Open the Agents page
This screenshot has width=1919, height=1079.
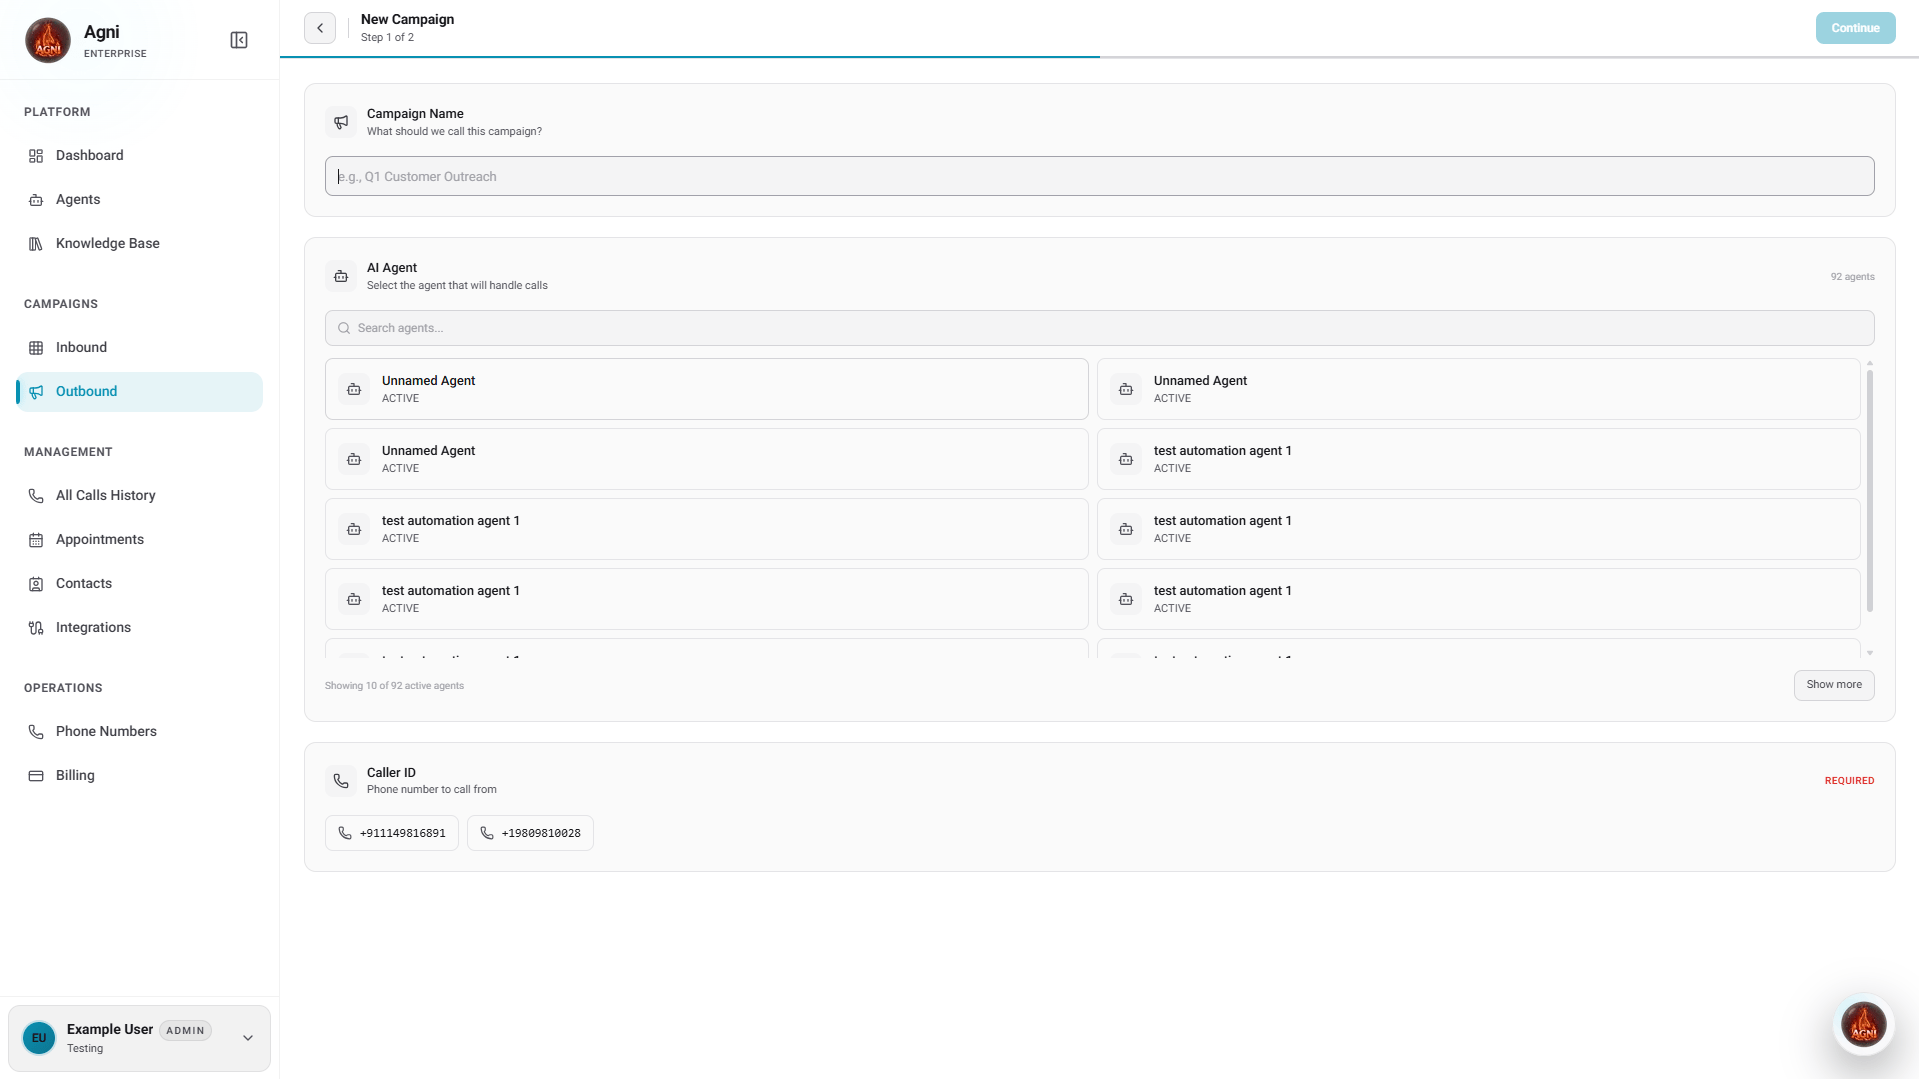(x=140, y=200)
